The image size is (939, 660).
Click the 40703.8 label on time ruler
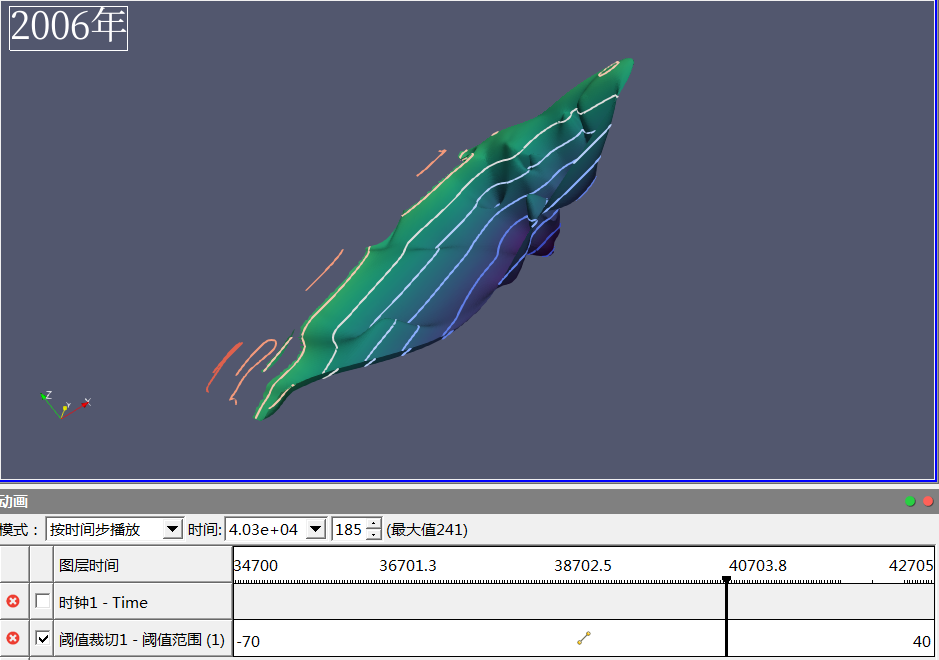758,565
